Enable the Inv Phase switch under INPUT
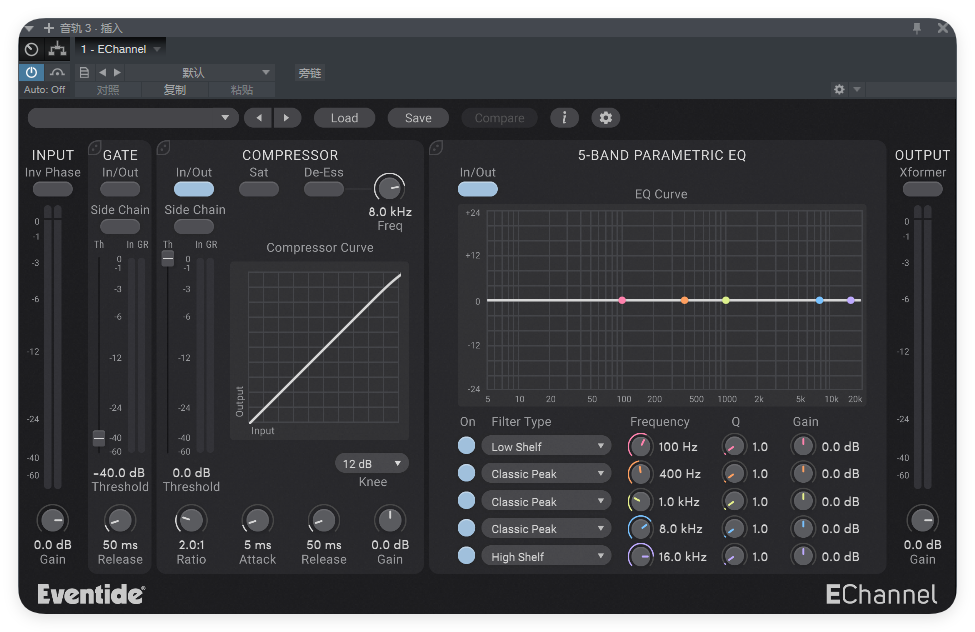The width and height of the screenshot is (975, 632). pyautogui.click(x=53, y=189)
